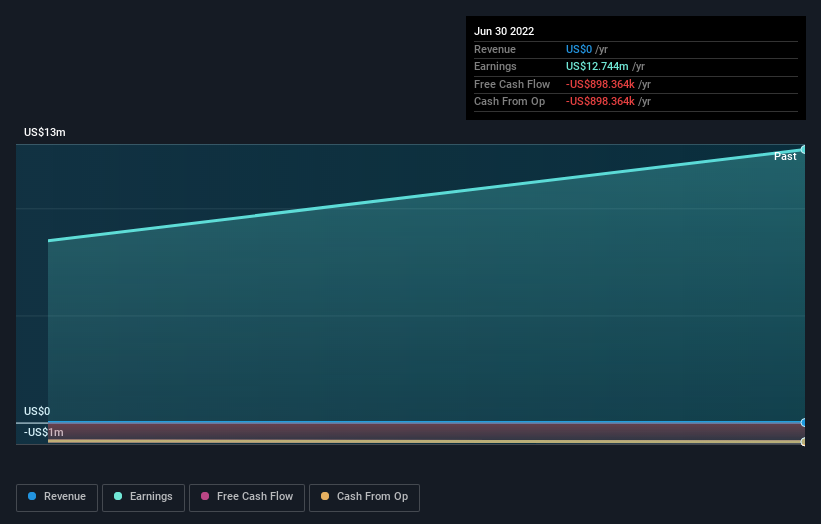
Task: Click the Earnings row label in tooltip
Action: pos(495,66)
